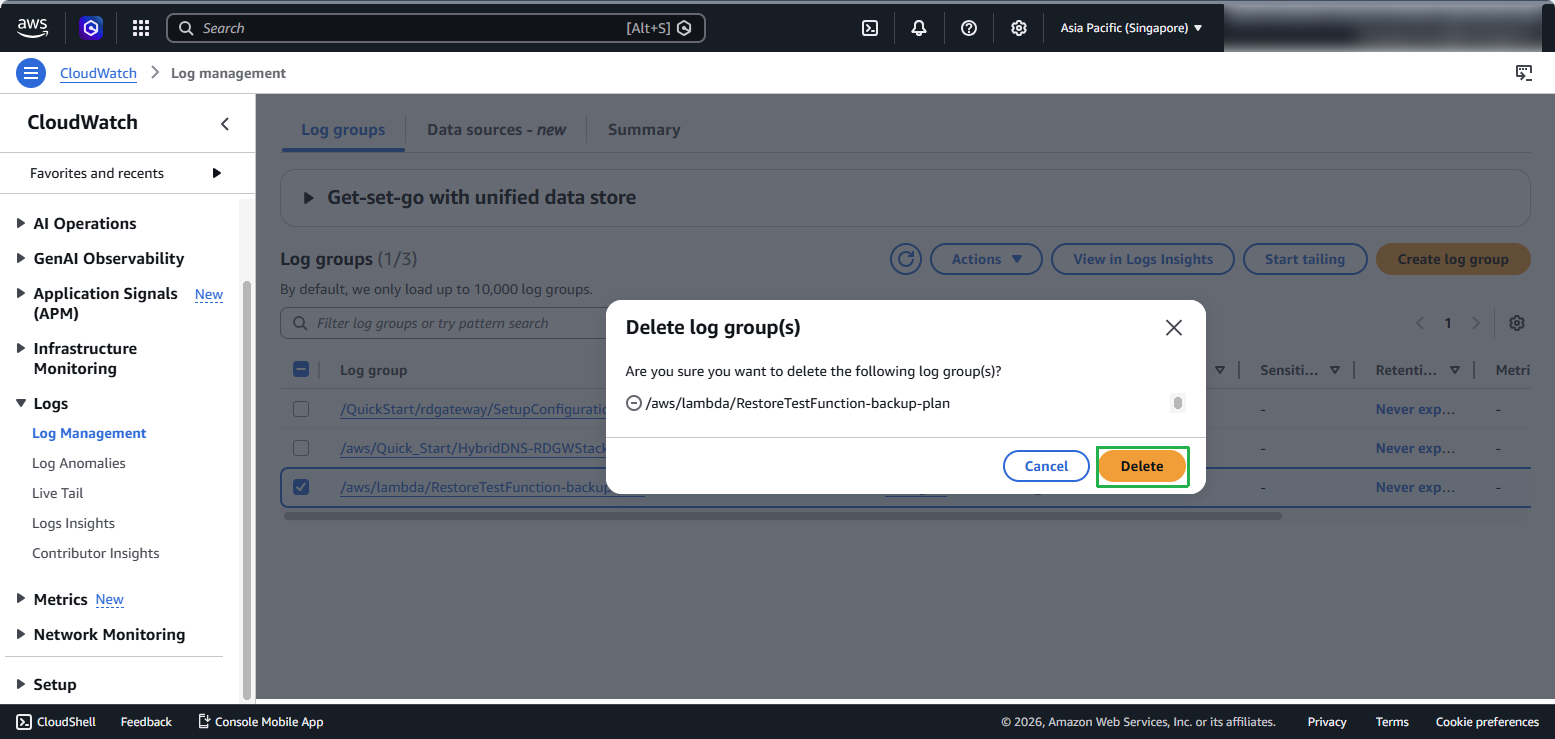Launch CloudShell from the top bar icon
1555x739 pixels.
point(870,28)
